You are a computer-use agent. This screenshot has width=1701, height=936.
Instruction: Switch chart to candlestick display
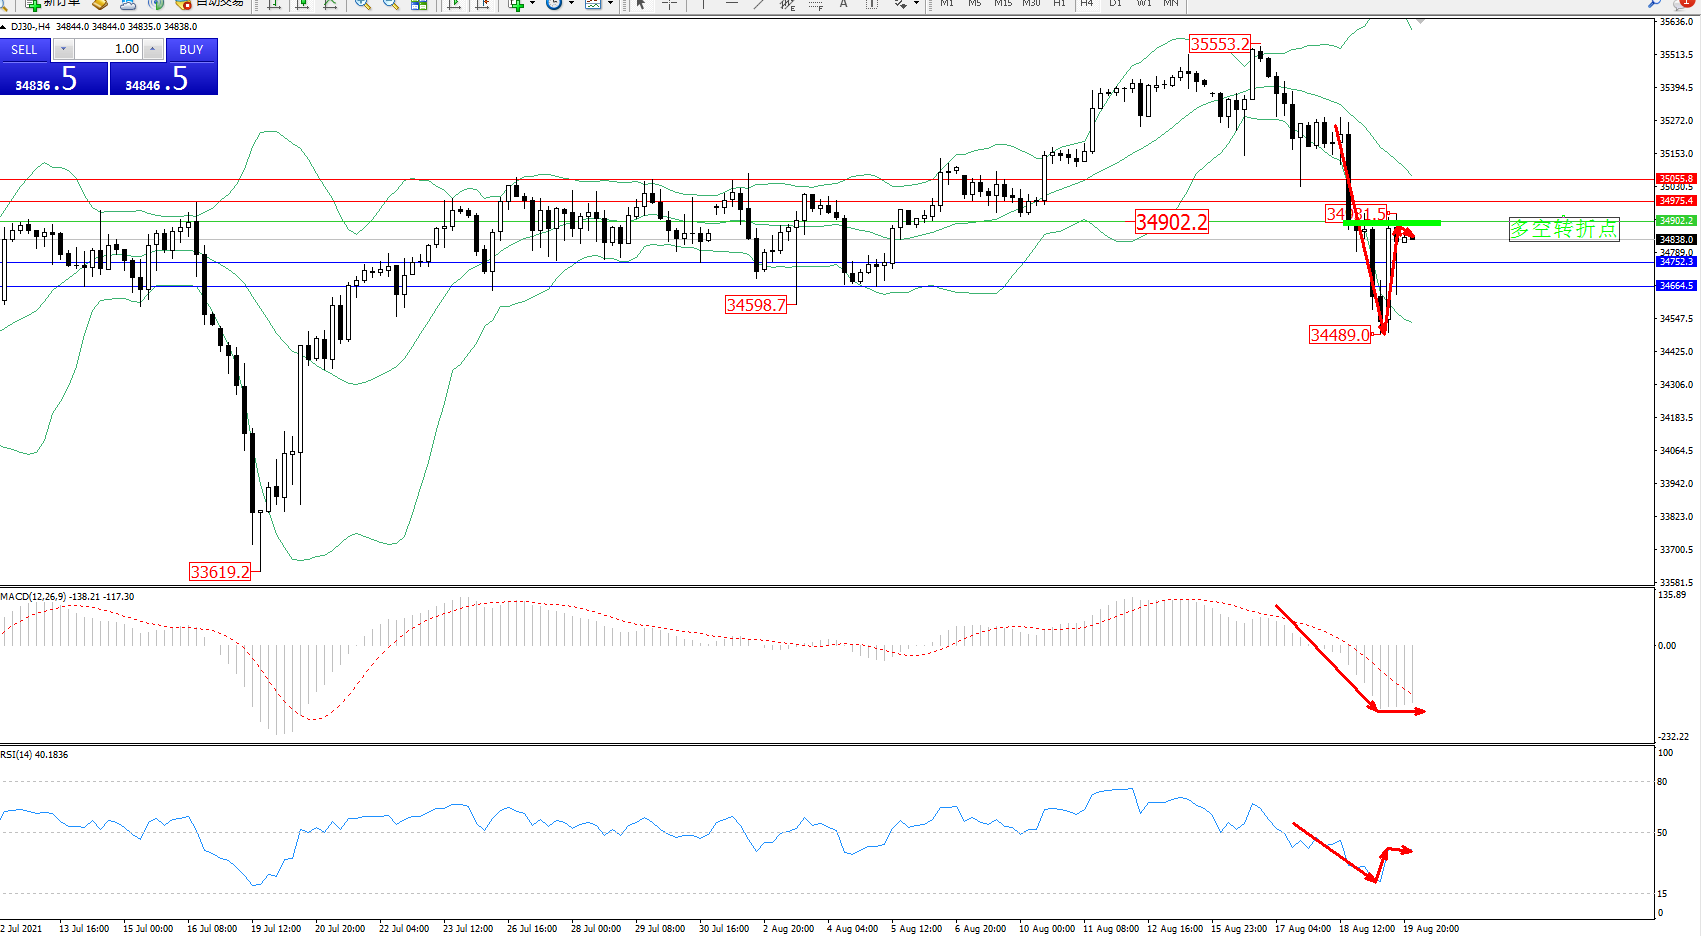[302, 4]
